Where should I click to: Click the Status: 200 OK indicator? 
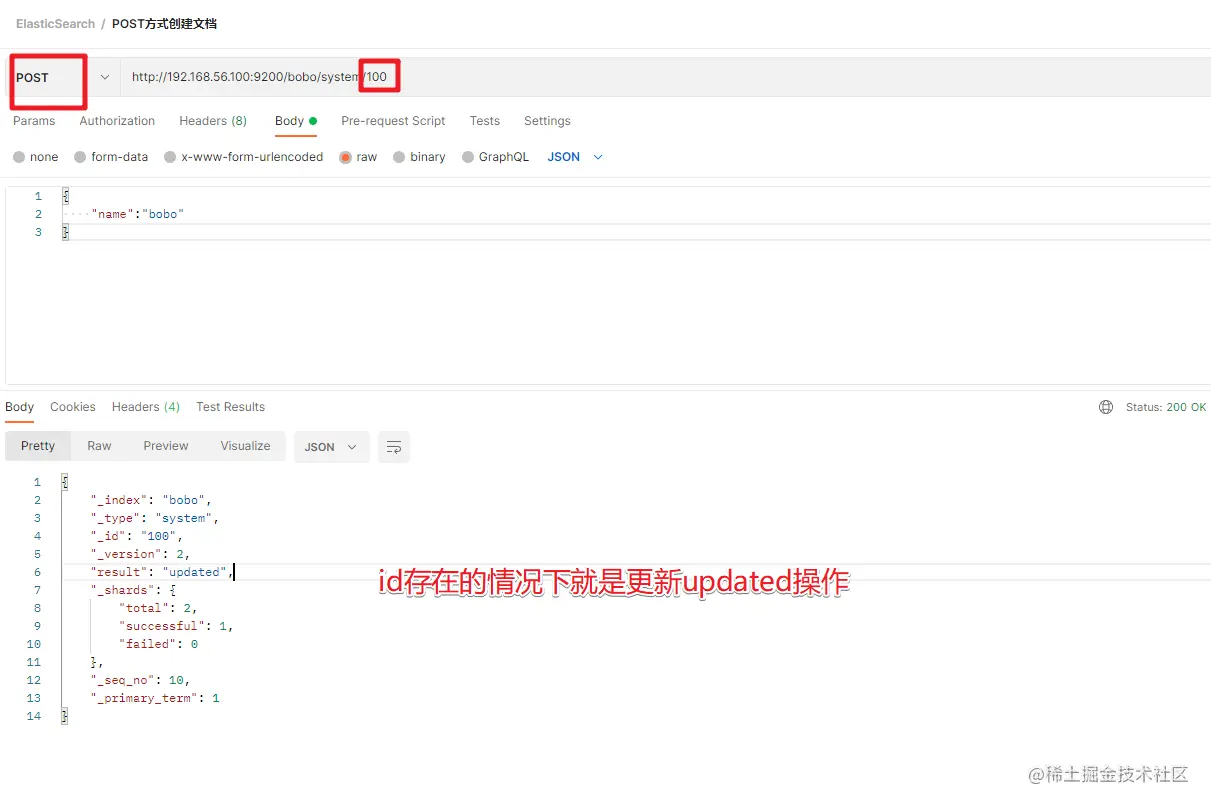tap(1166, 407)
